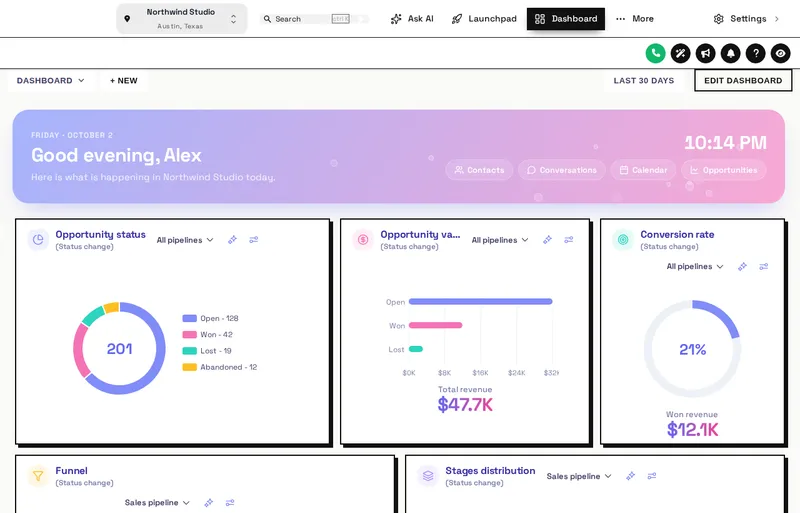Open All pipelines dropdown in Conversion rate
The image size is (800, 513).
(x=695, y=266)
